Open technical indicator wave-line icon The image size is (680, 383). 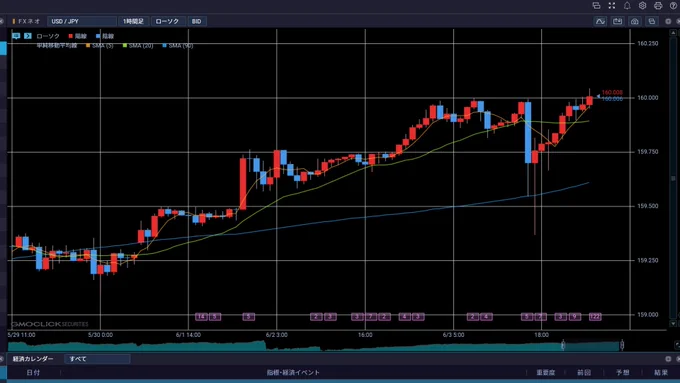600,21
